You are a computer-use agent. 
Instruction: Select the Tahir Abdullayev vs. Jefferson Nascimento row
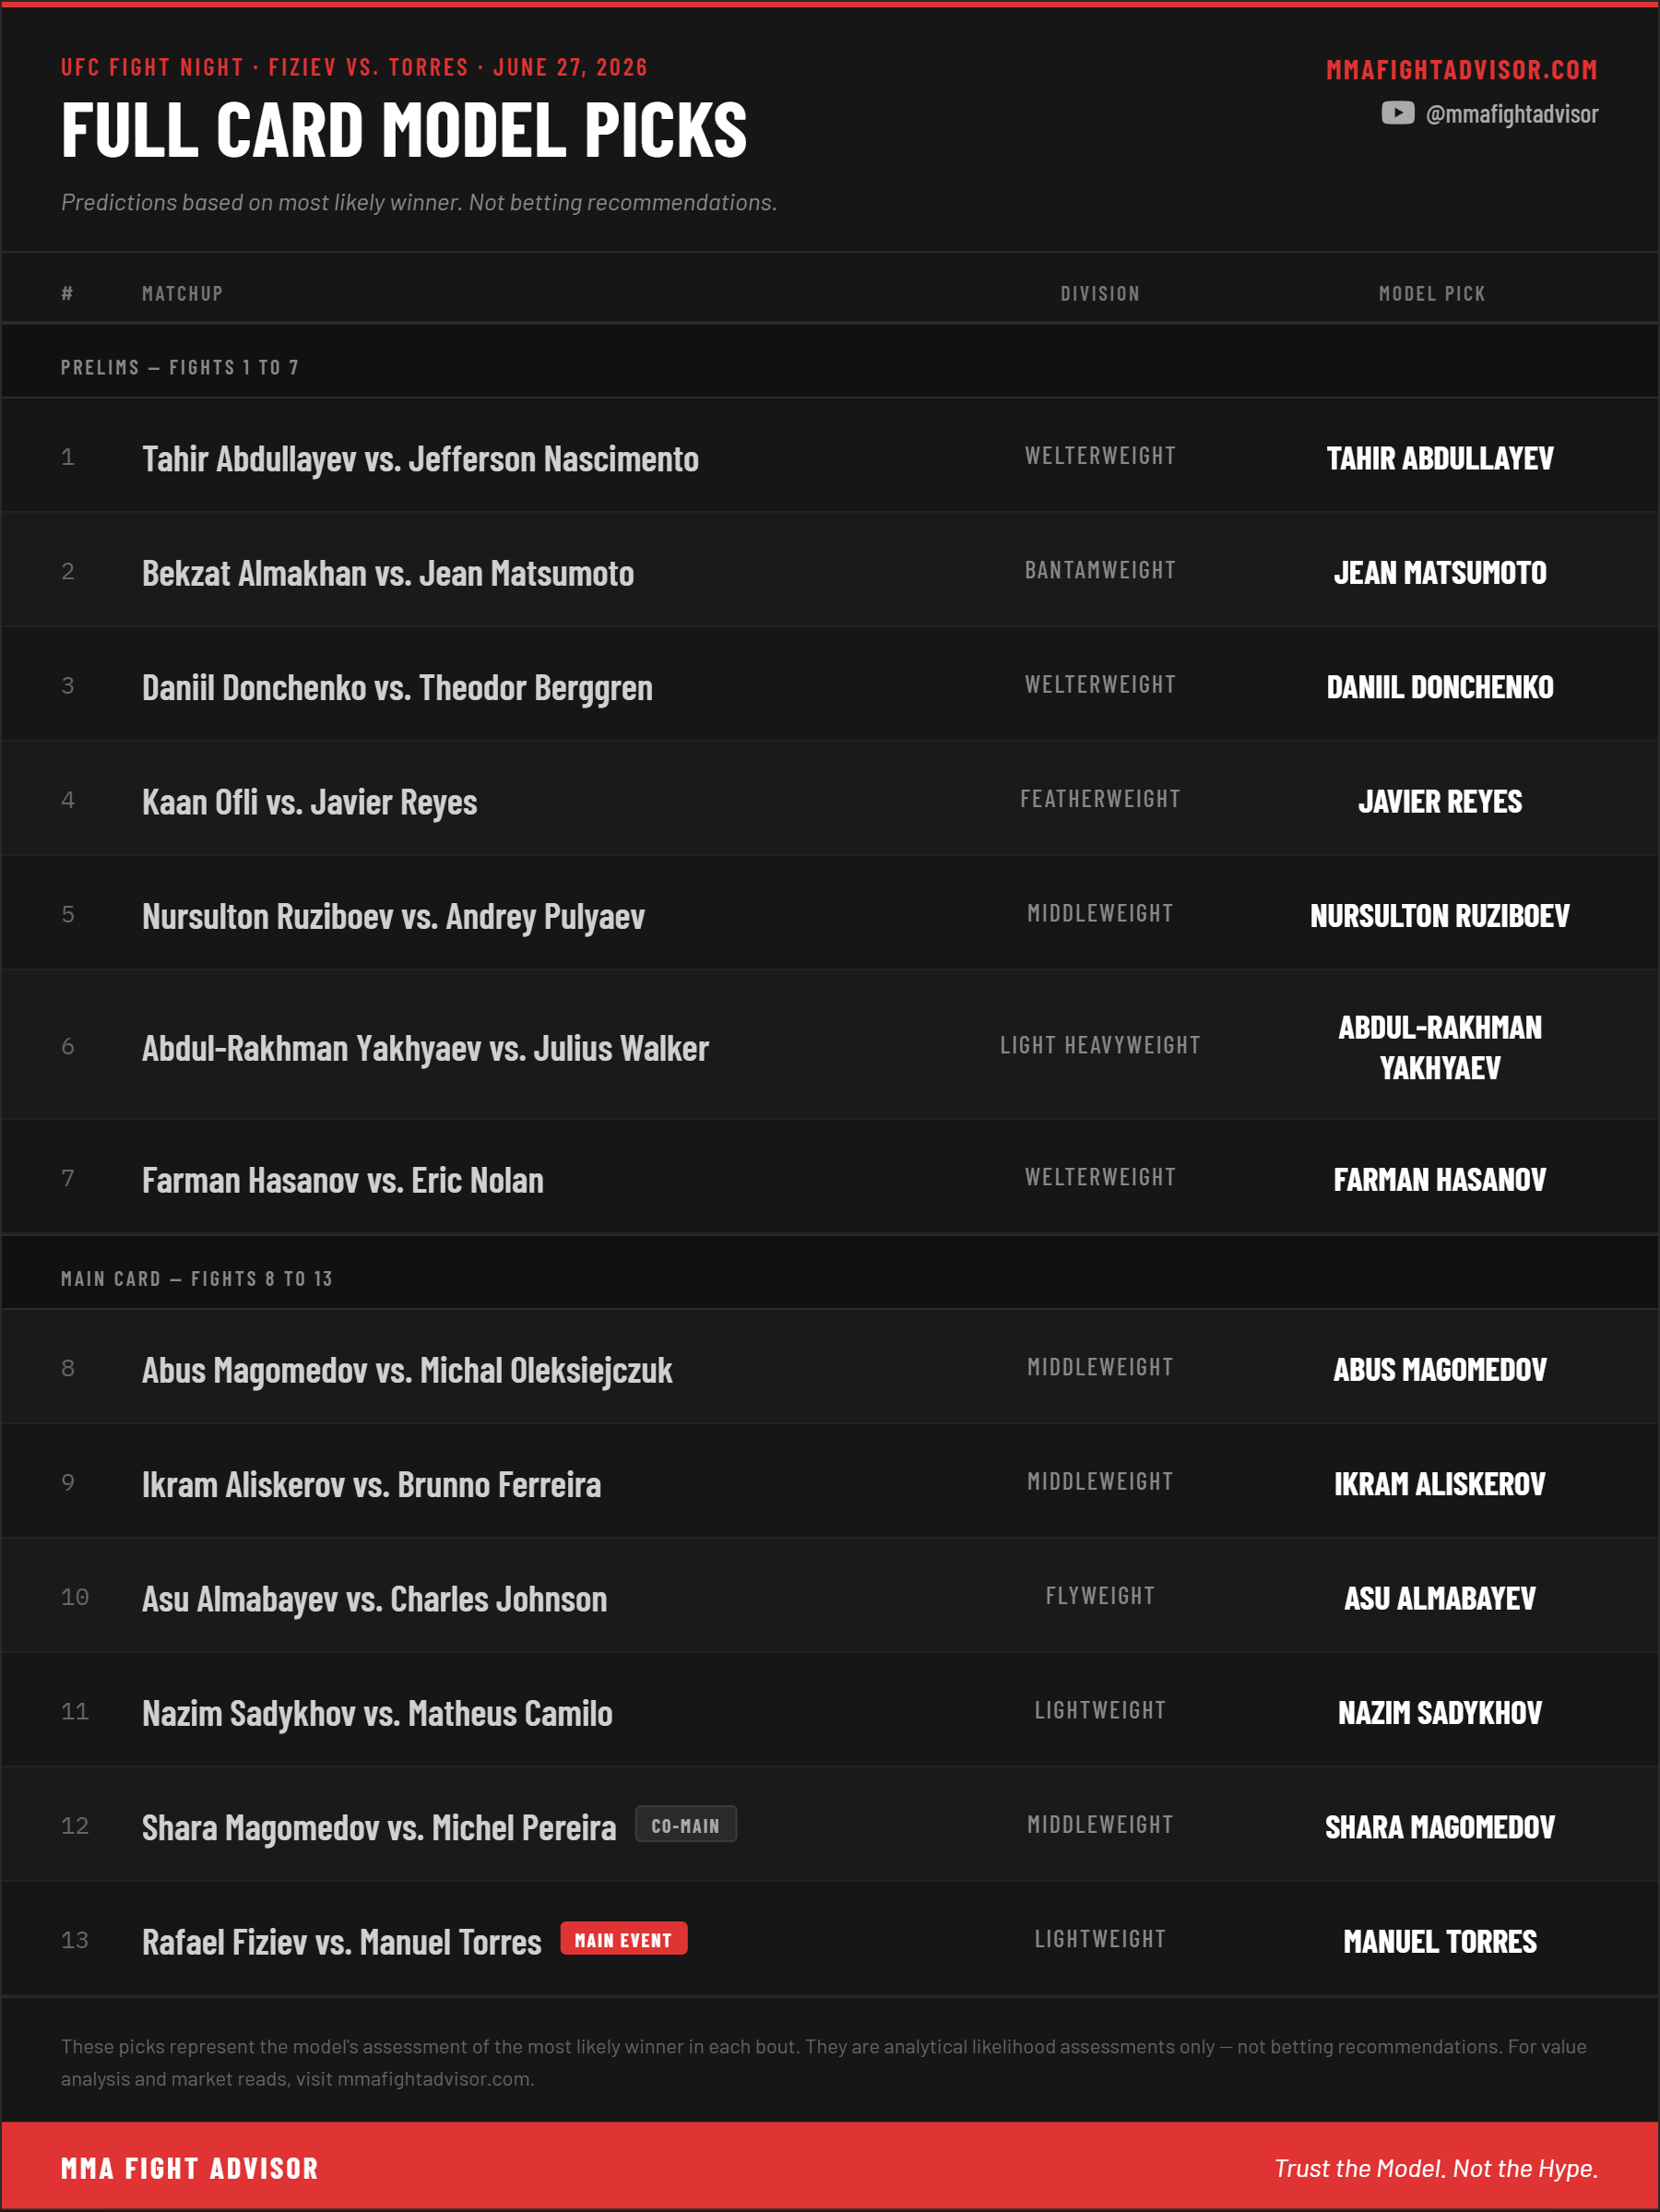coord(830,456)
